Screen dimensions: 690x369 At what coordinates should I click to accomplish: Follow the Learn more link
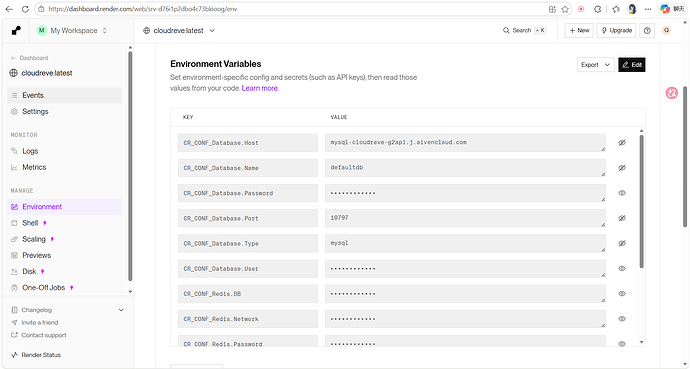coord(260,88)
